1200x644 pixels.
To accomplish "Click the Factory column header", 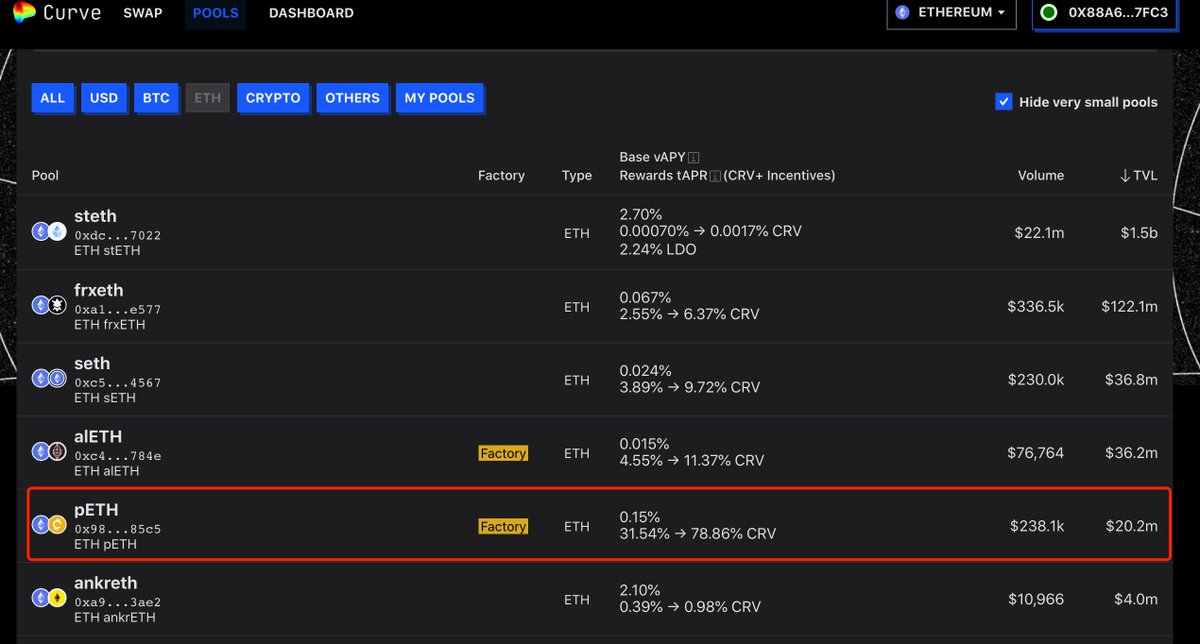I will pos(501,175).
